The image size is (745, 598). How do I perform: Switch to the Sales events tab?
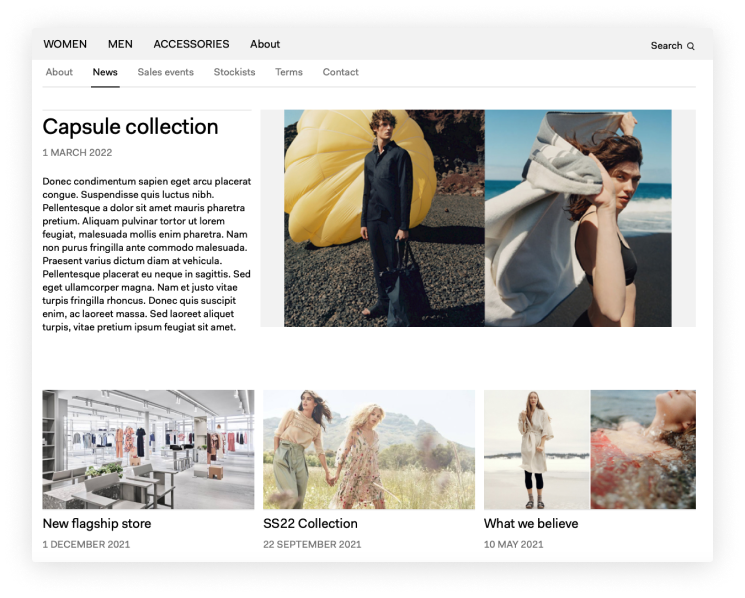(166, 72)
